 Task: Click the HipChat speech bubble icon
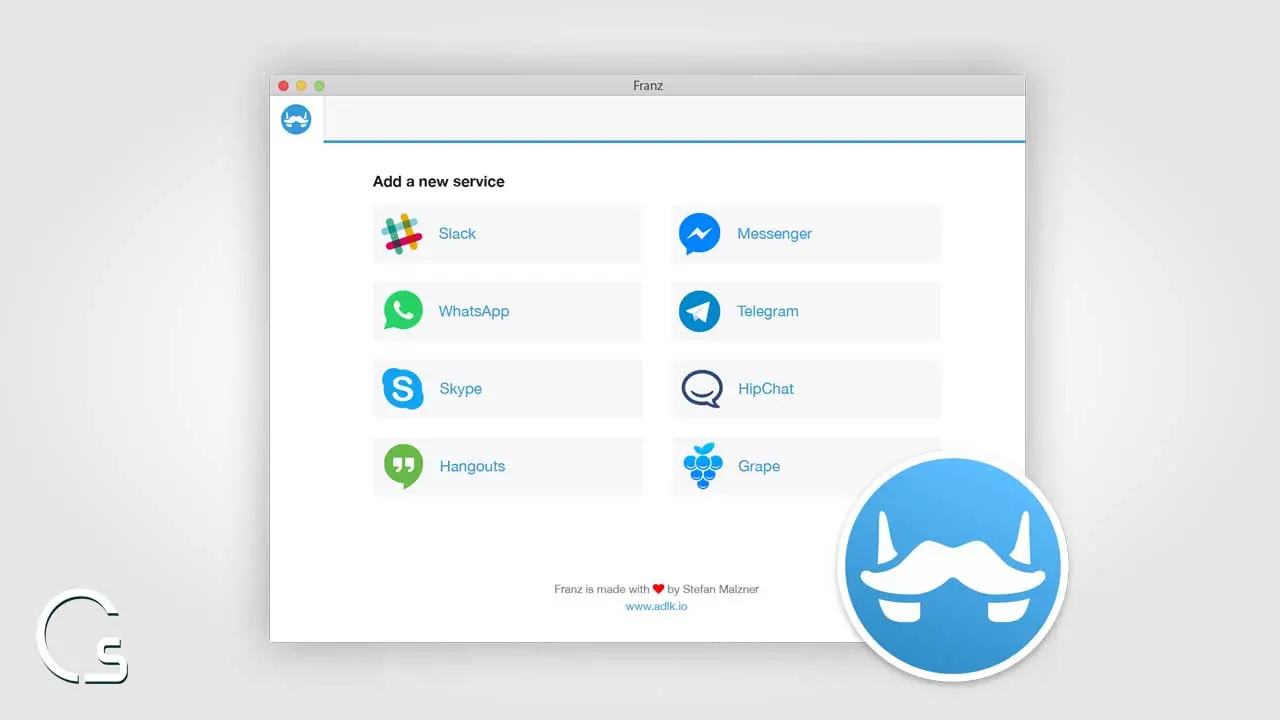[x=701, y=389]
